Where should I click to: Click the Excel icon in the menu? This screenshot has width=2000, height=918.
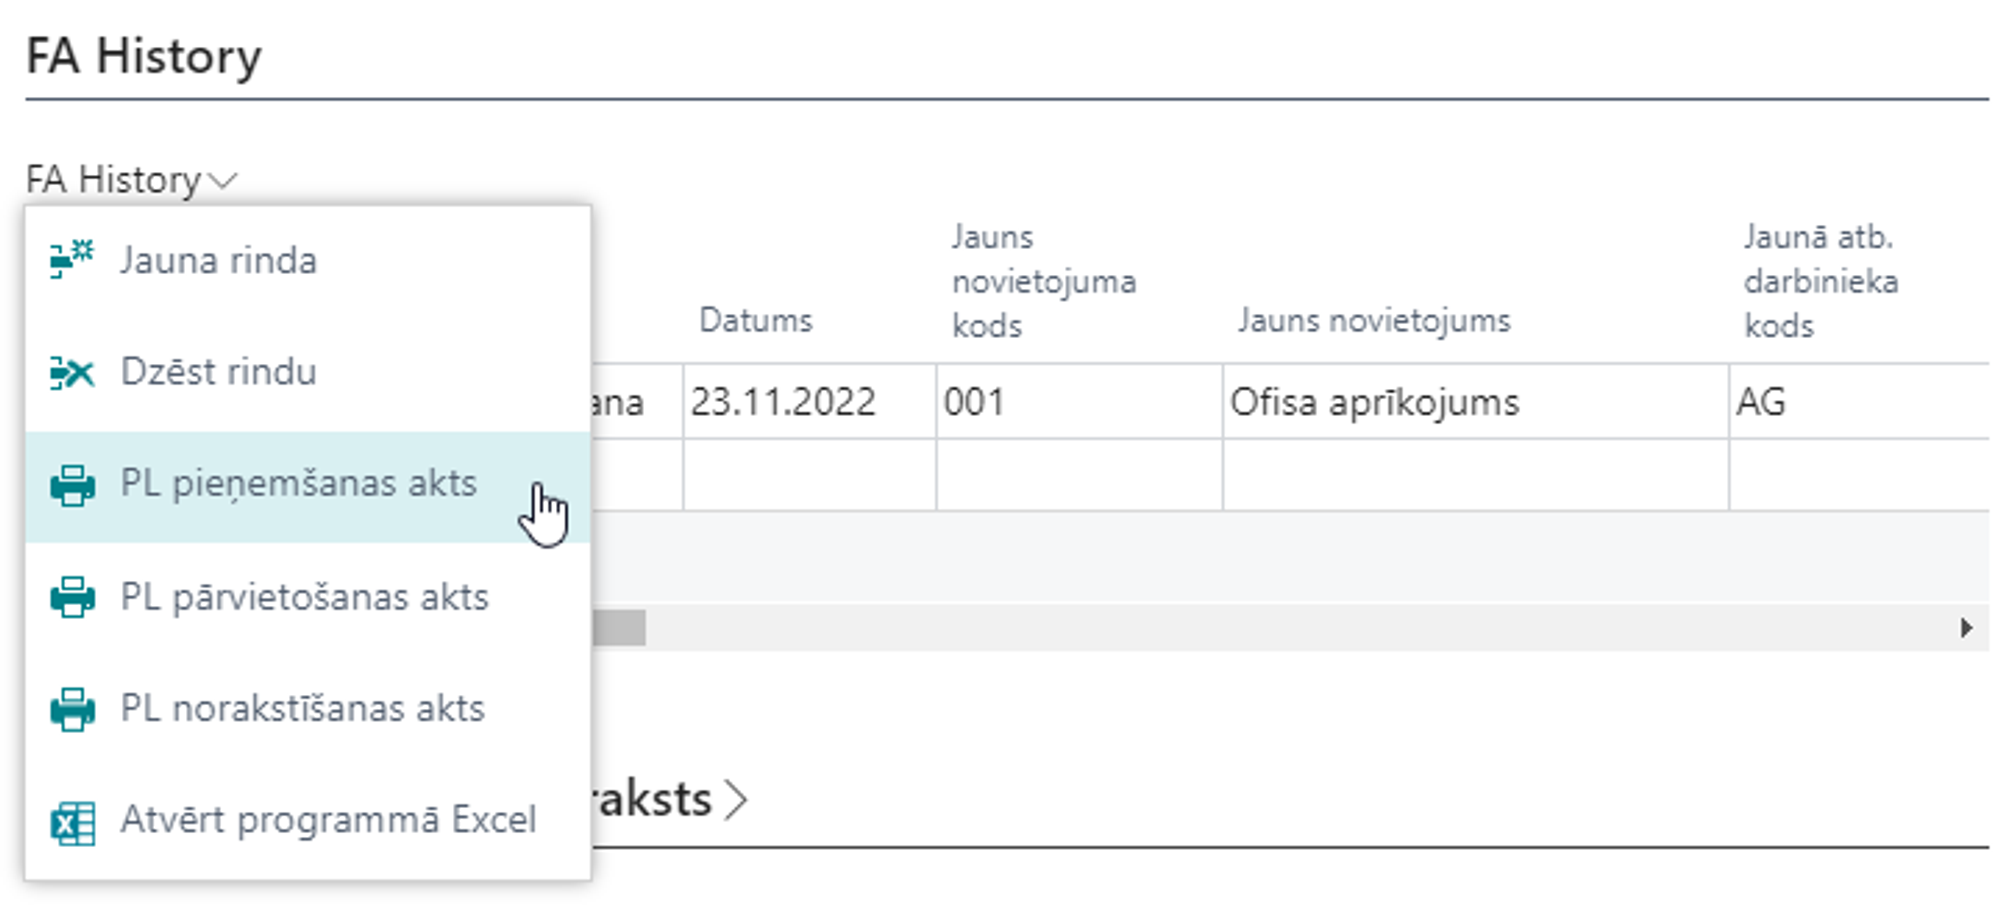tap(72, 822)
